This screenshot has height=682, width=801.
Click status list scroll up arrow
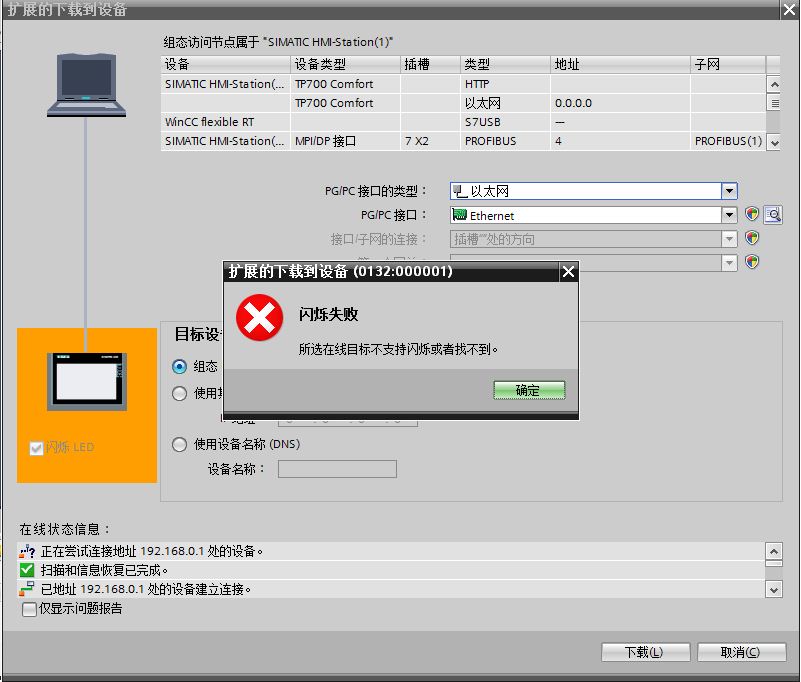click(x=774, y=551)
